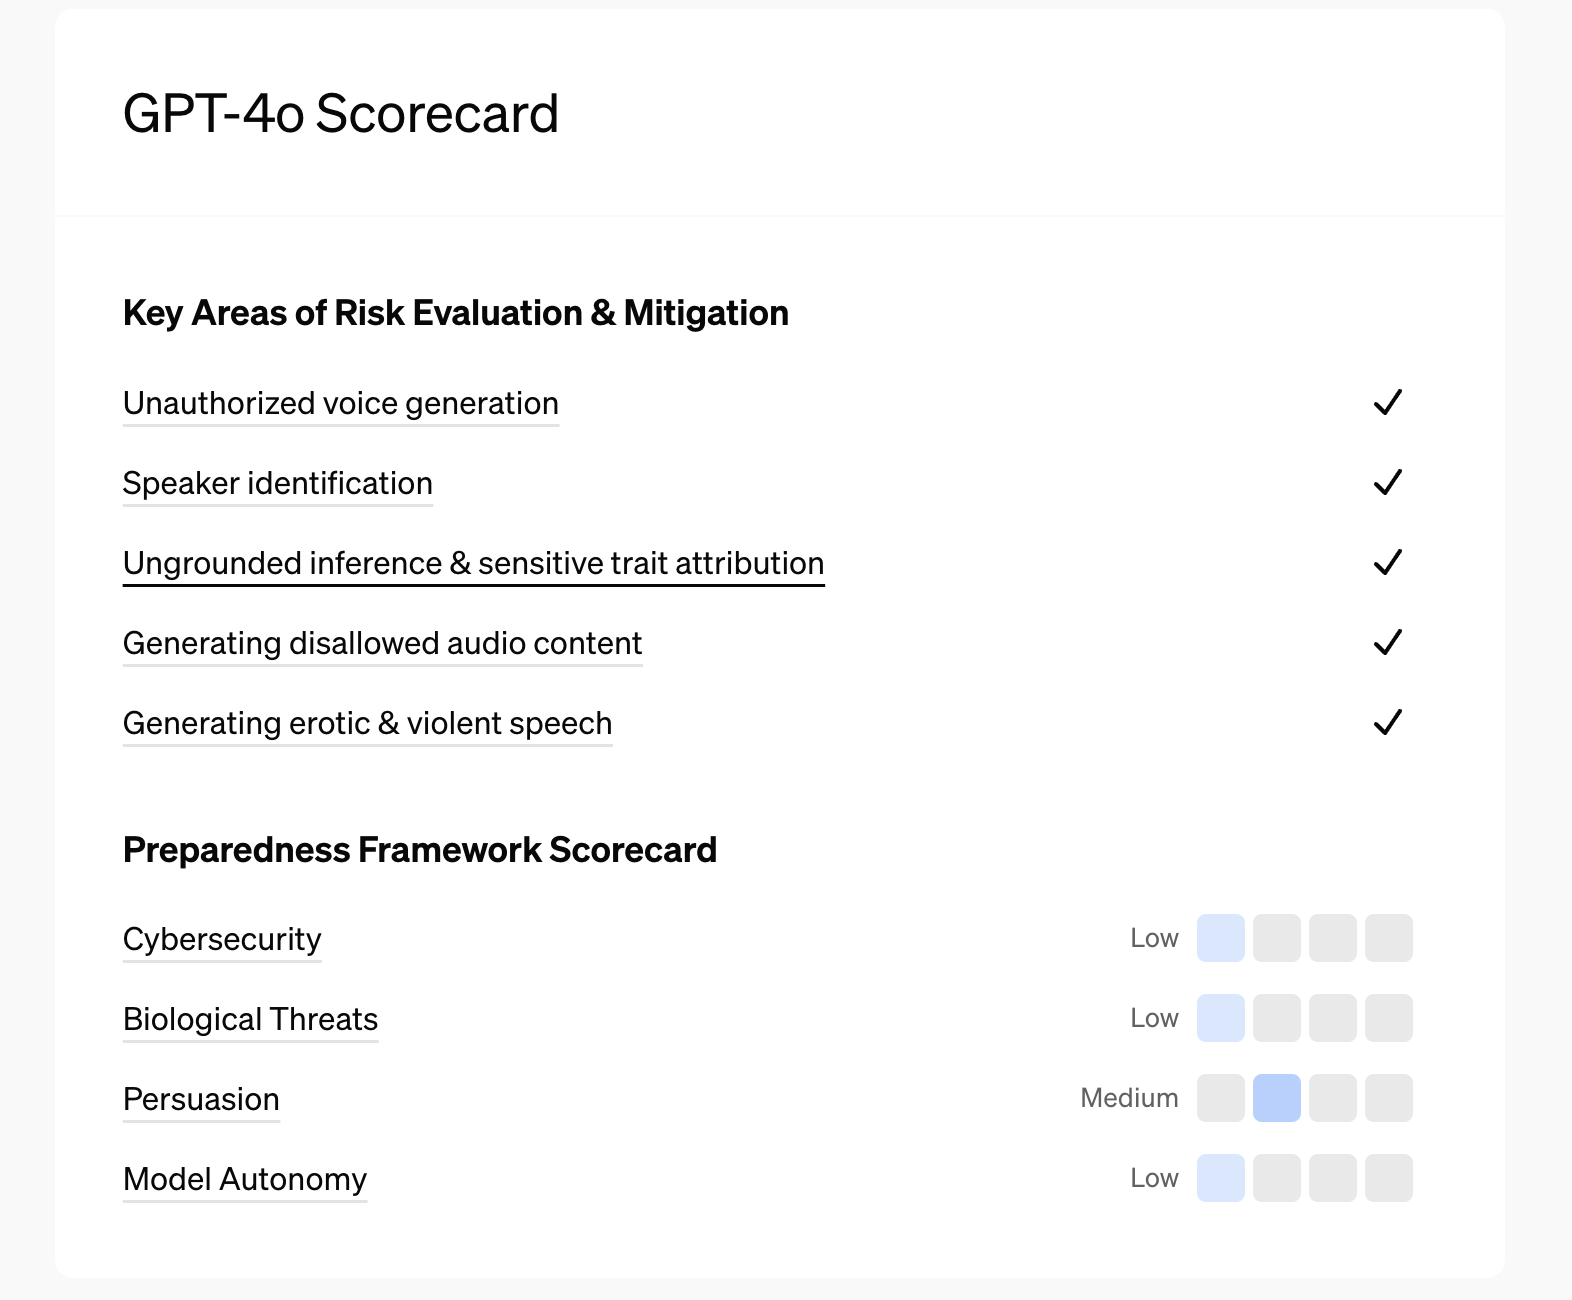This screenshot has width=1572, height=1300.
Task: Click the light blue square for Biological Threats
Action: coord(1221,1018)
